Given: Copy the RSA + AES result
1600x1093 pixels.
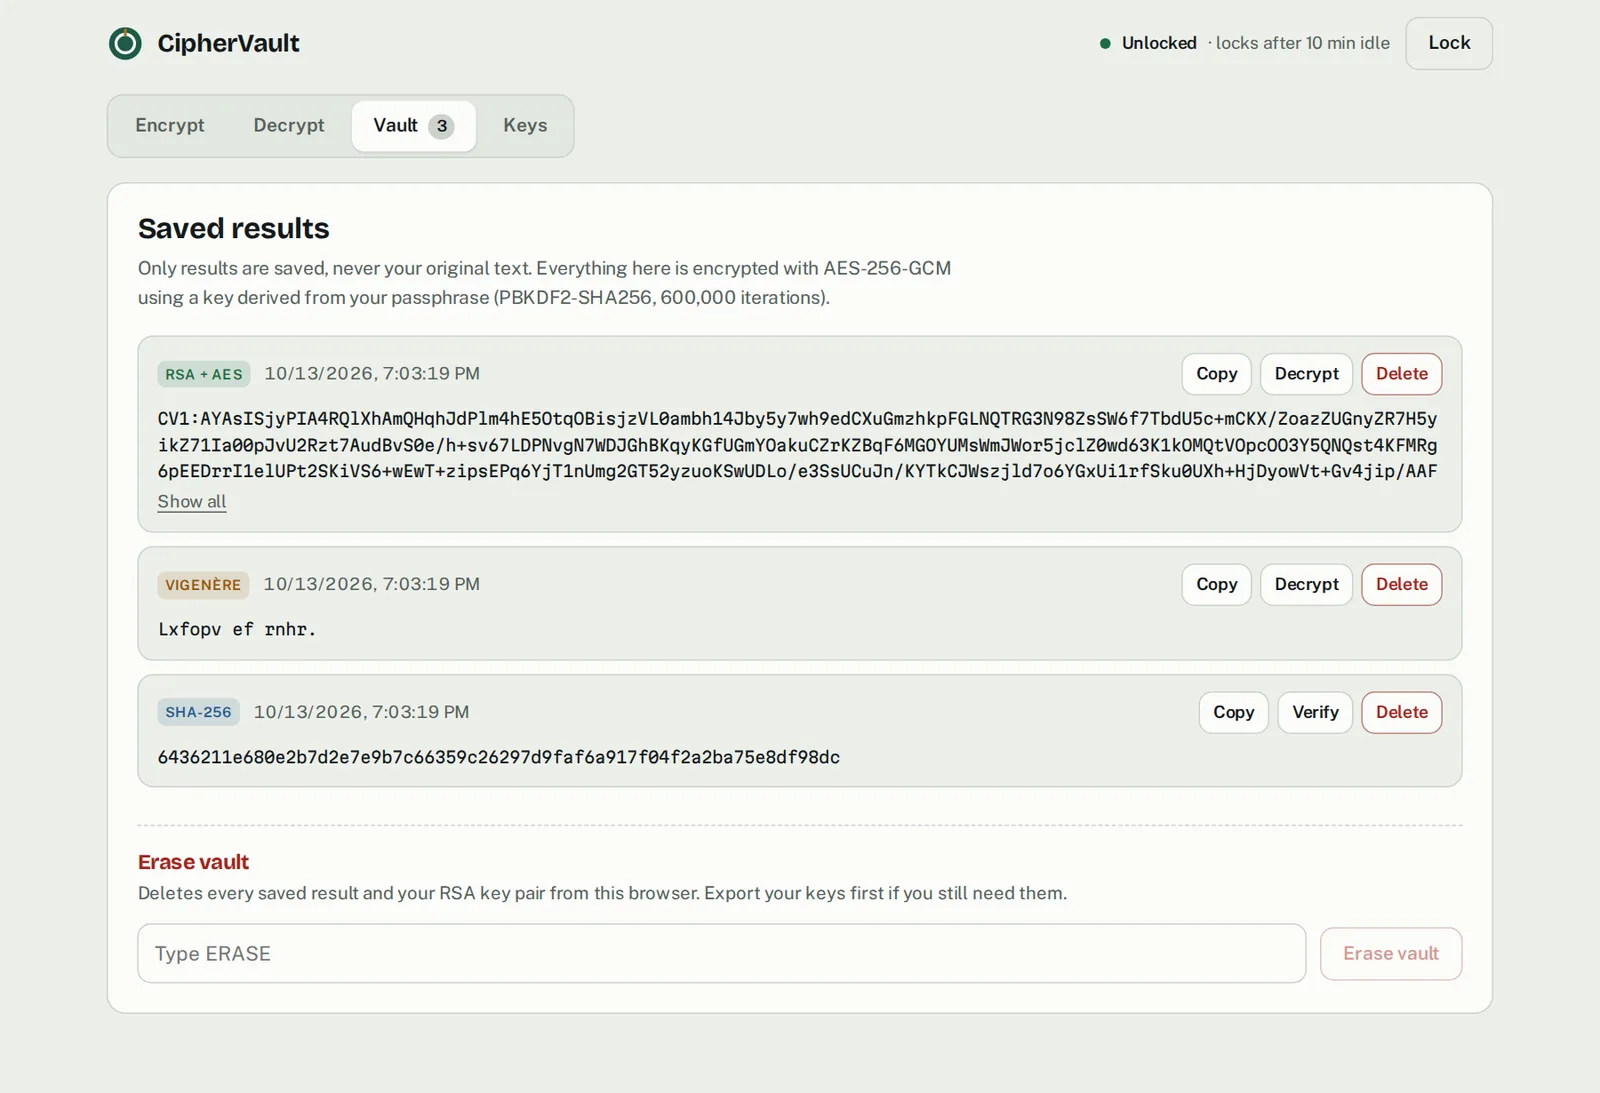Looking at the screenshot, I should pyautogui.click(x=1216, y=373).
